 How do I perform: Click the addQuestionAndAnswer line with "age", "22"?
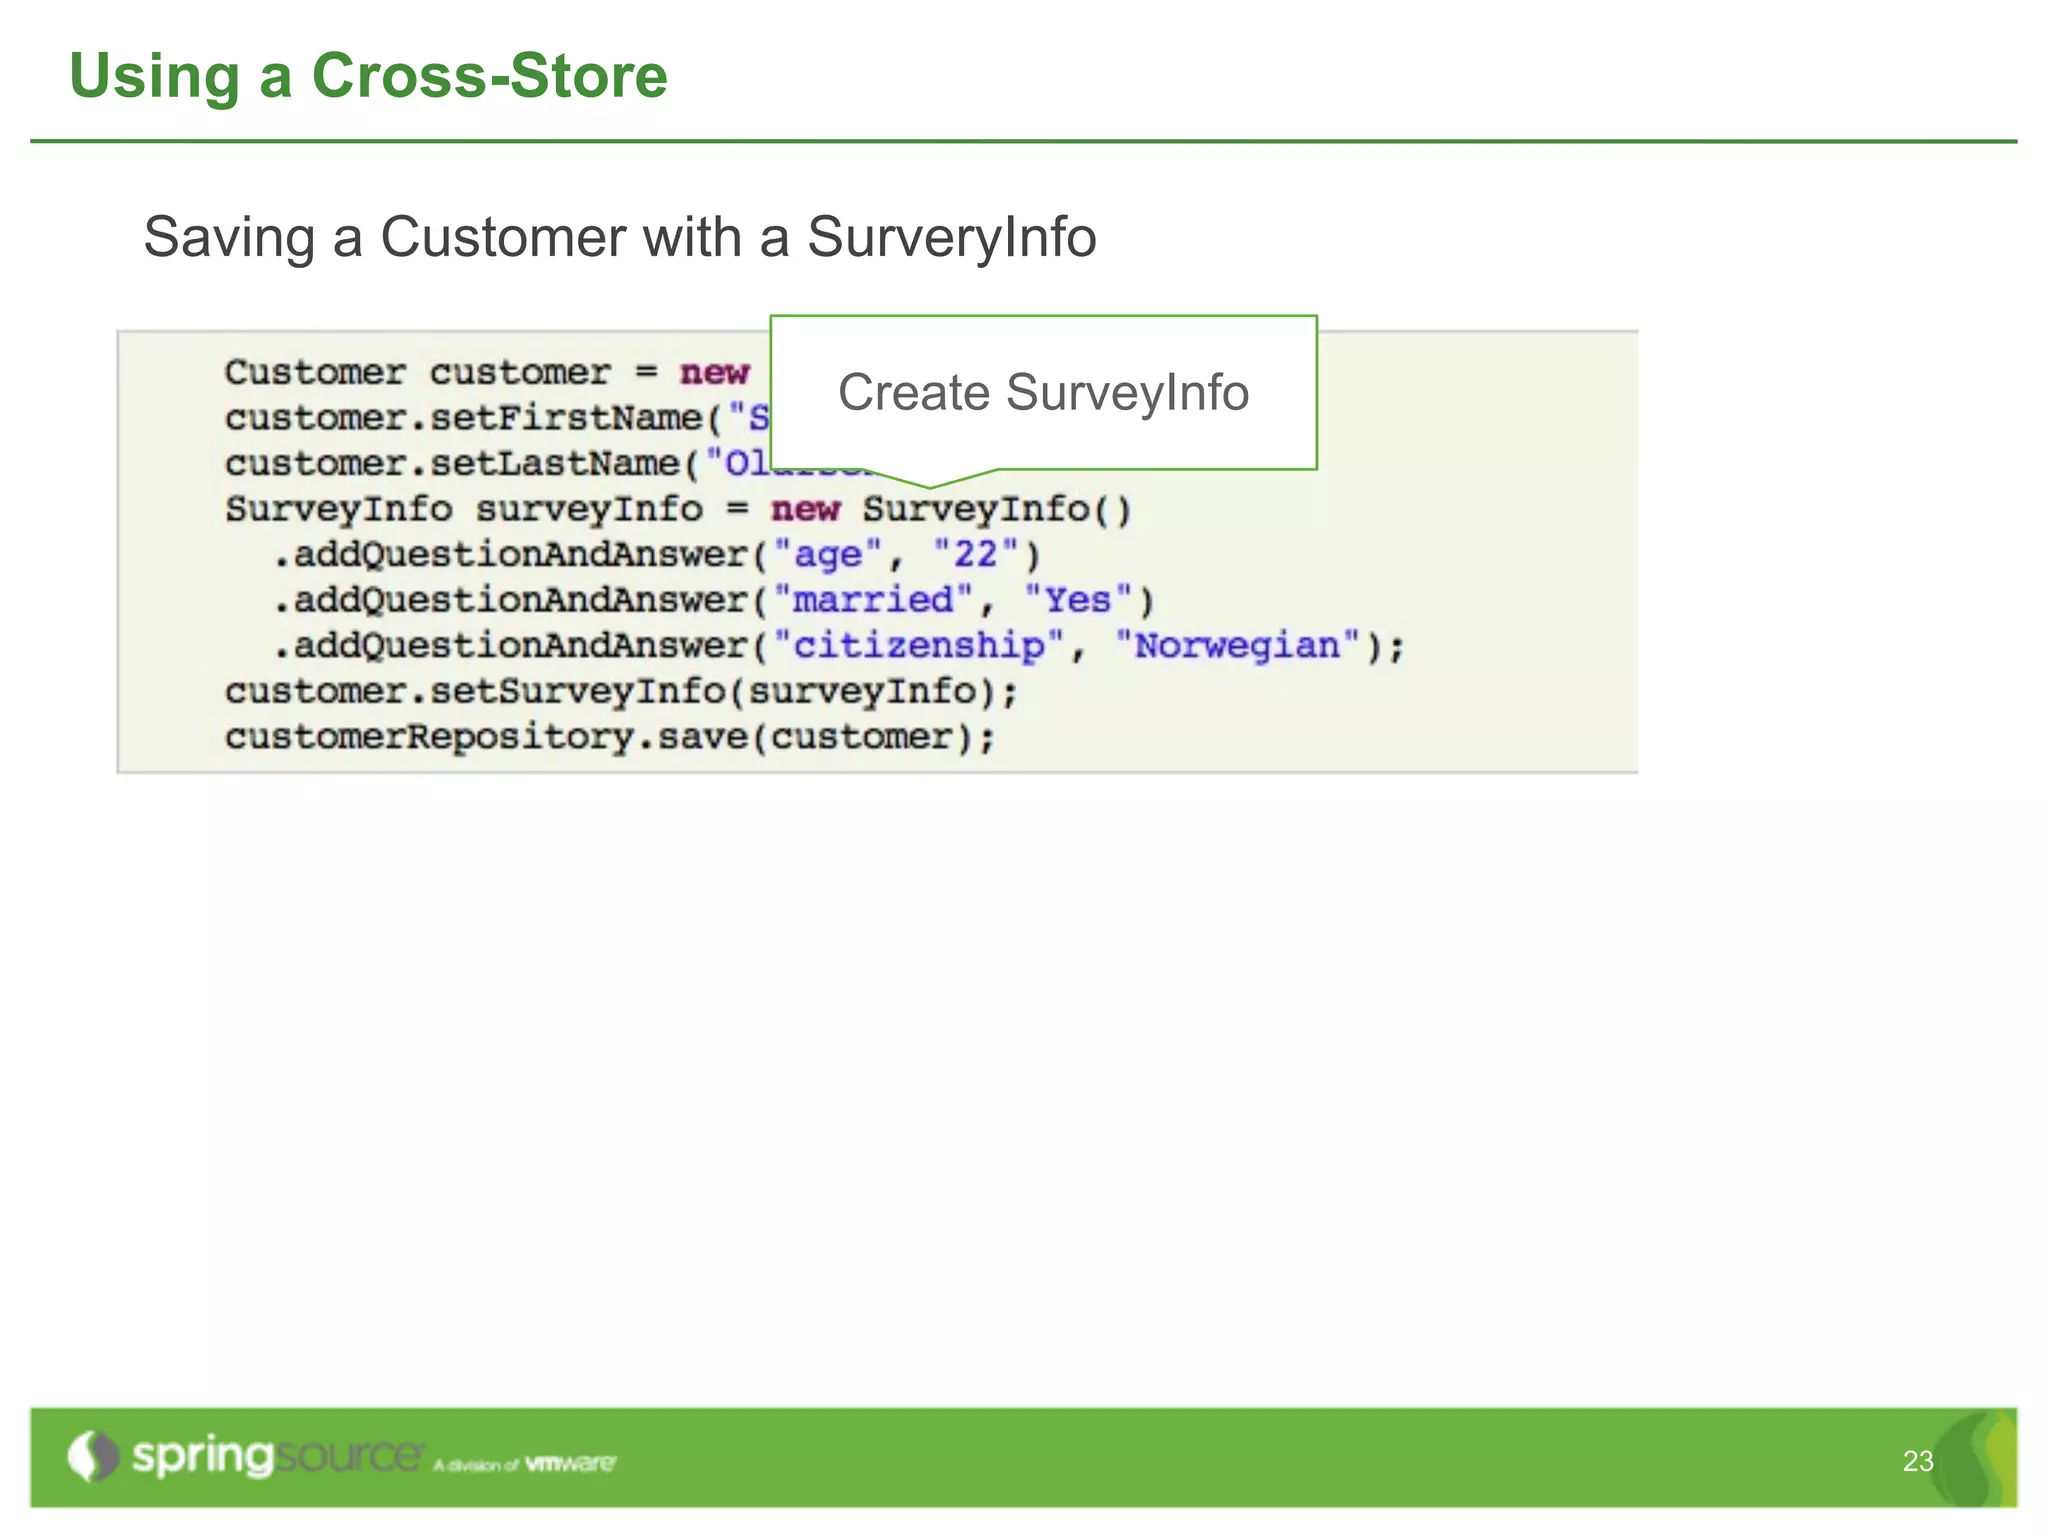click(x=657, y=555)
